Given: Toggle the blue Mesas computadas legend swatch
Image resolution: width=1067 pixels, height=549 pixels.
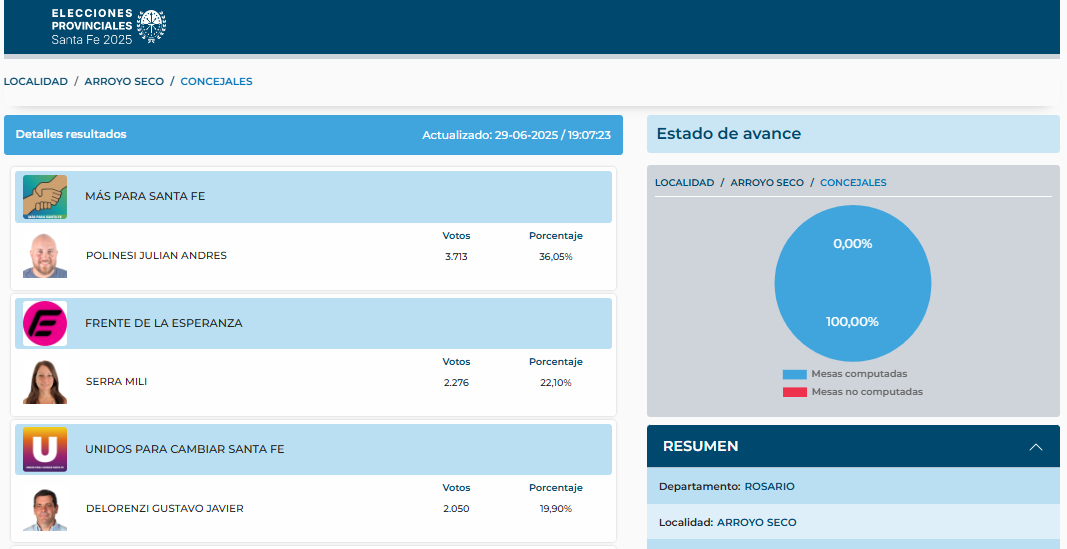Looking at the screenshot, I should (x=794, y=374).
